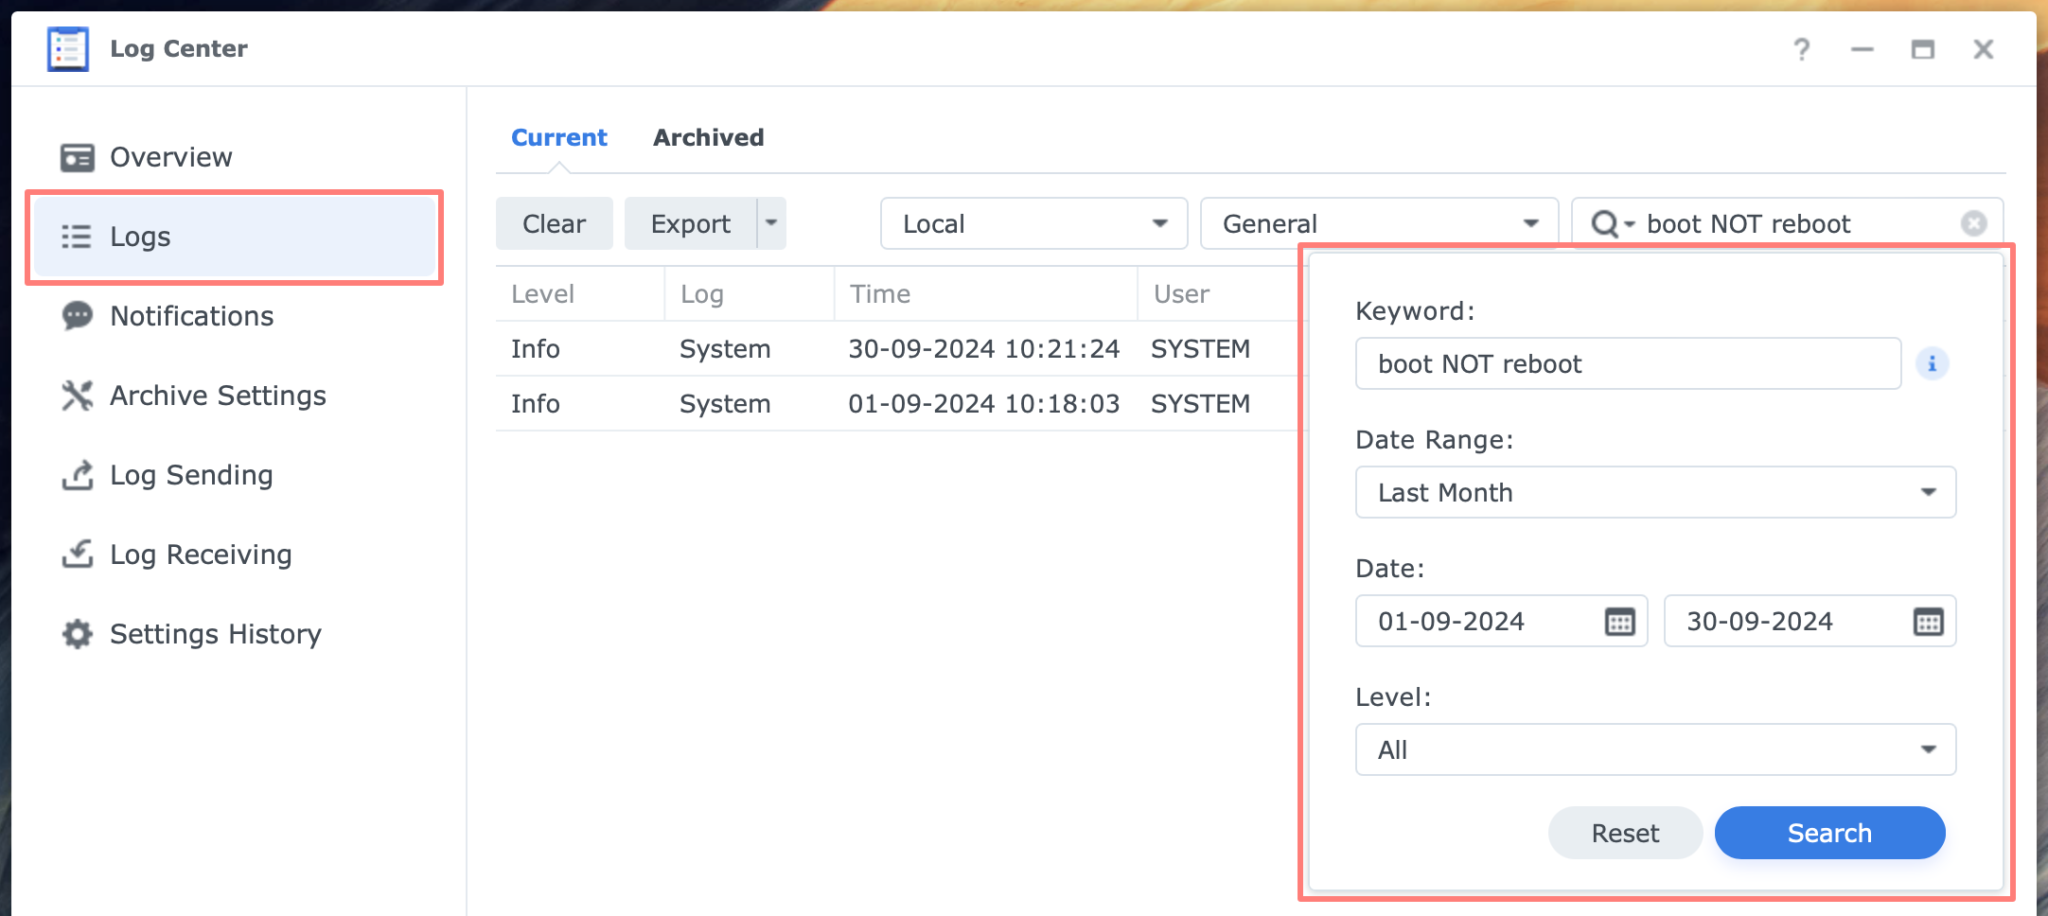
Task: Open Log Sending via its upload icon
Action: point(77,474)
